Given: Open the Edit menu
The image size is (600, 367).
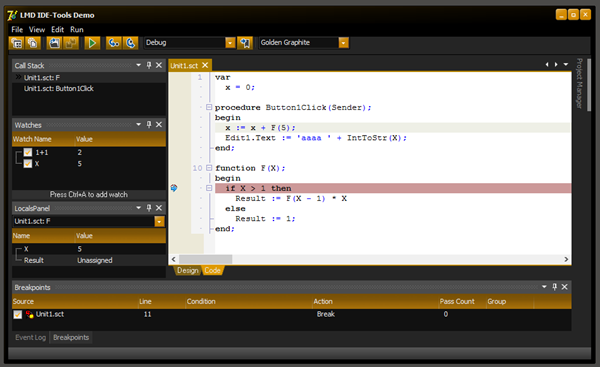Looking at the screenshot, I should [57, 29].
